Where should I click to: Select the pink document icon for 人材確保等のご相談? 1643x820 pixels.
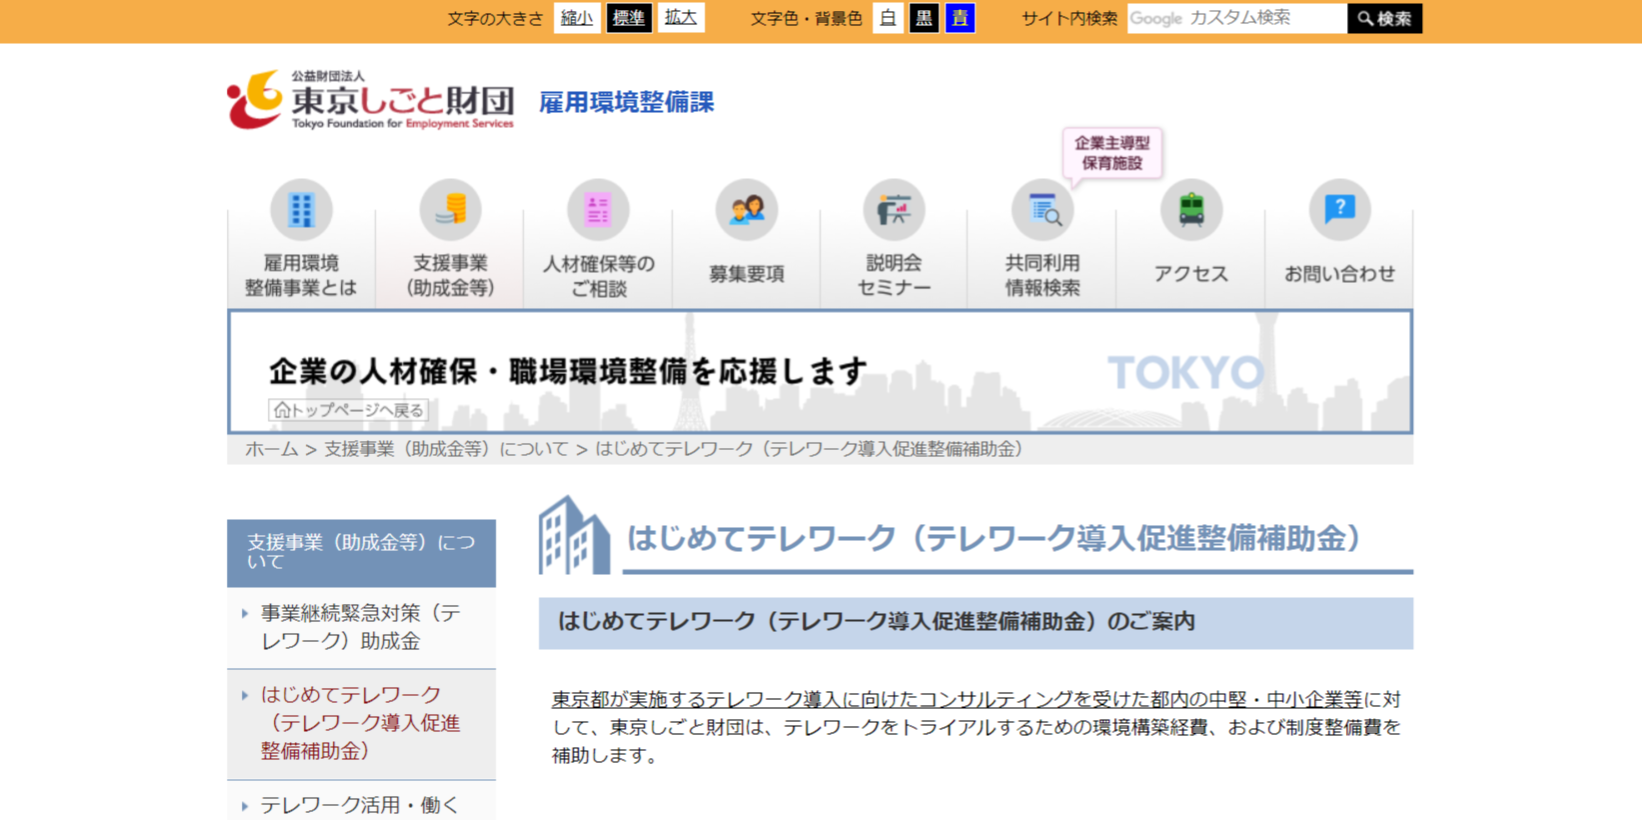(598, 210)
